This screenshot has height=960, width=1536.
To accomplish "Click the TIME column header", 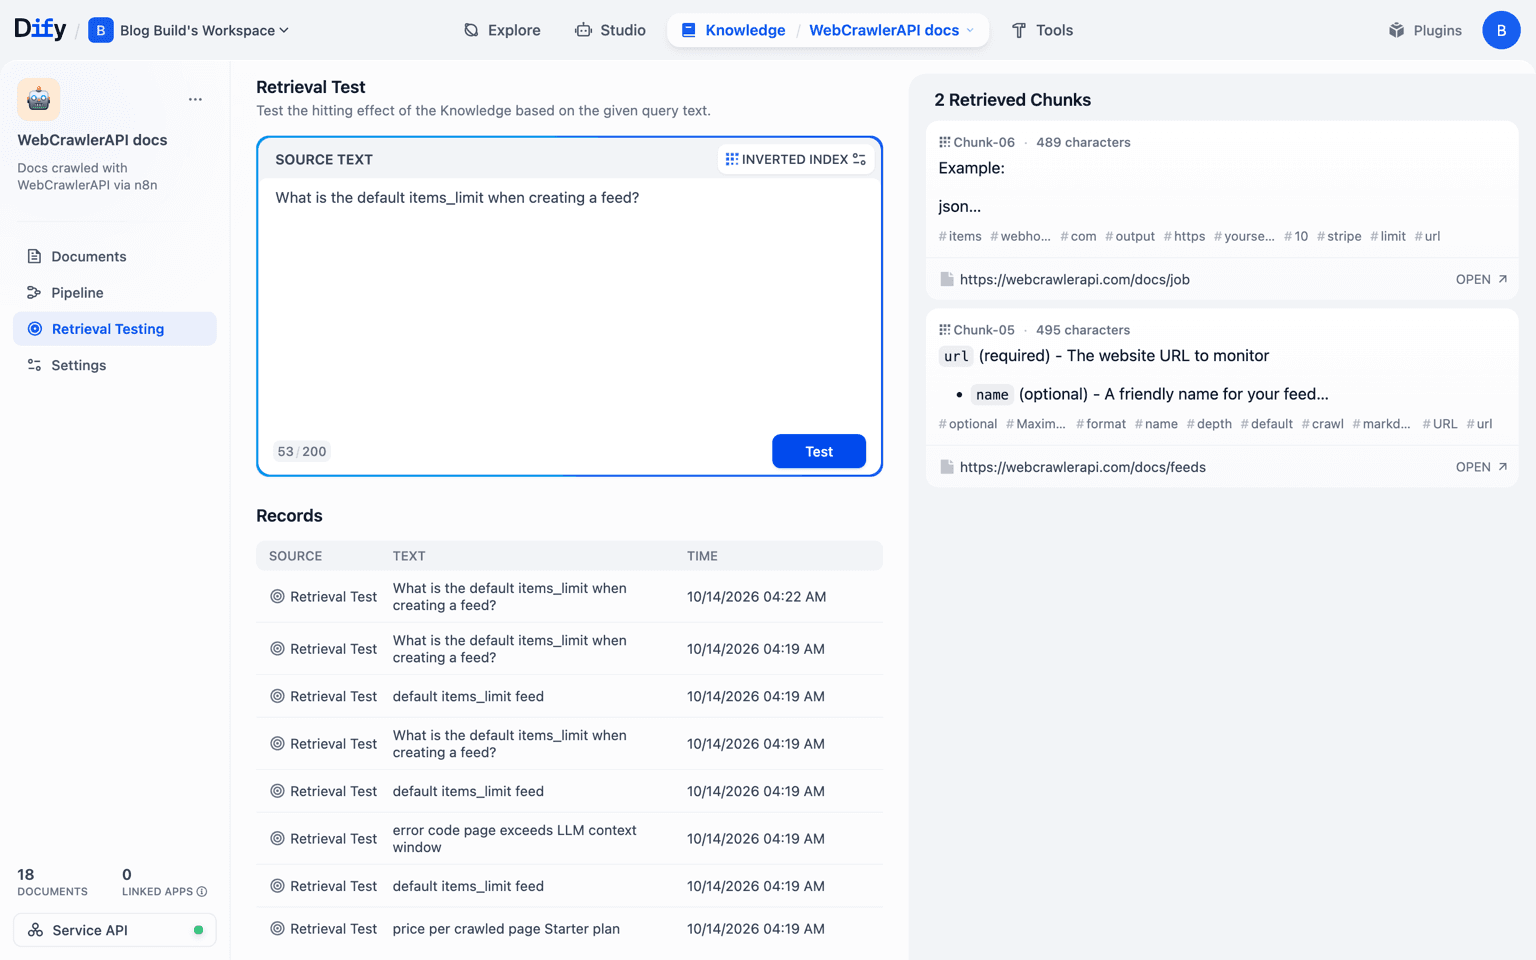I will click(702, 556).
